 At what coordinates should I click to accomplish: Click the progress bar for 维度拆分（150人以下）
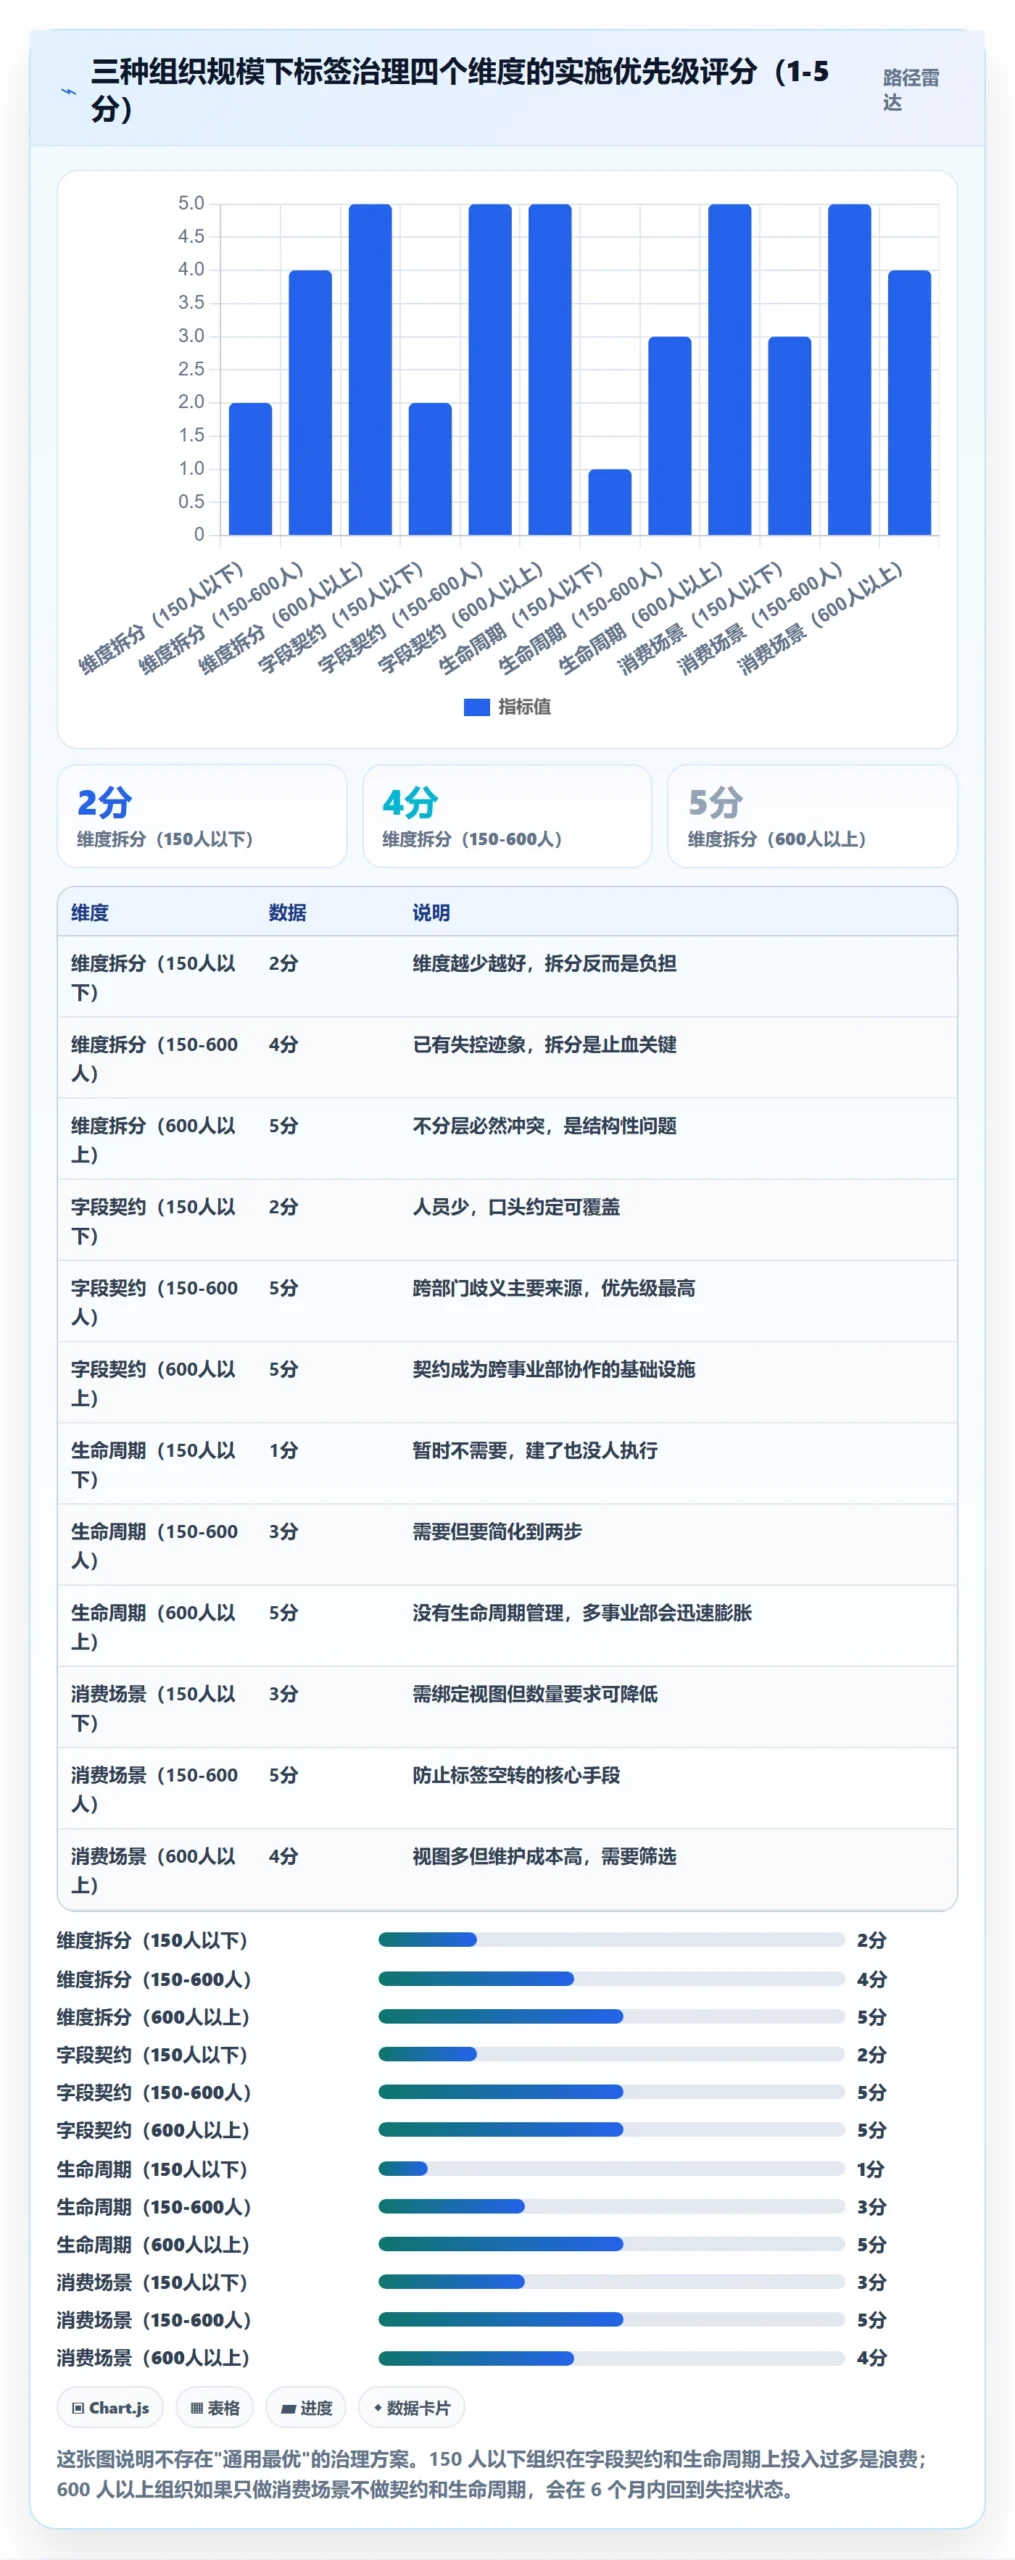[611, 1939]
